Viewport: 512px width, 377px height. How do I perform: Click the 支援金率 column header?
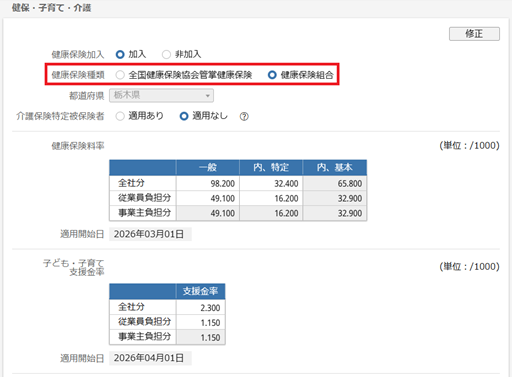[x=200, y=291]
